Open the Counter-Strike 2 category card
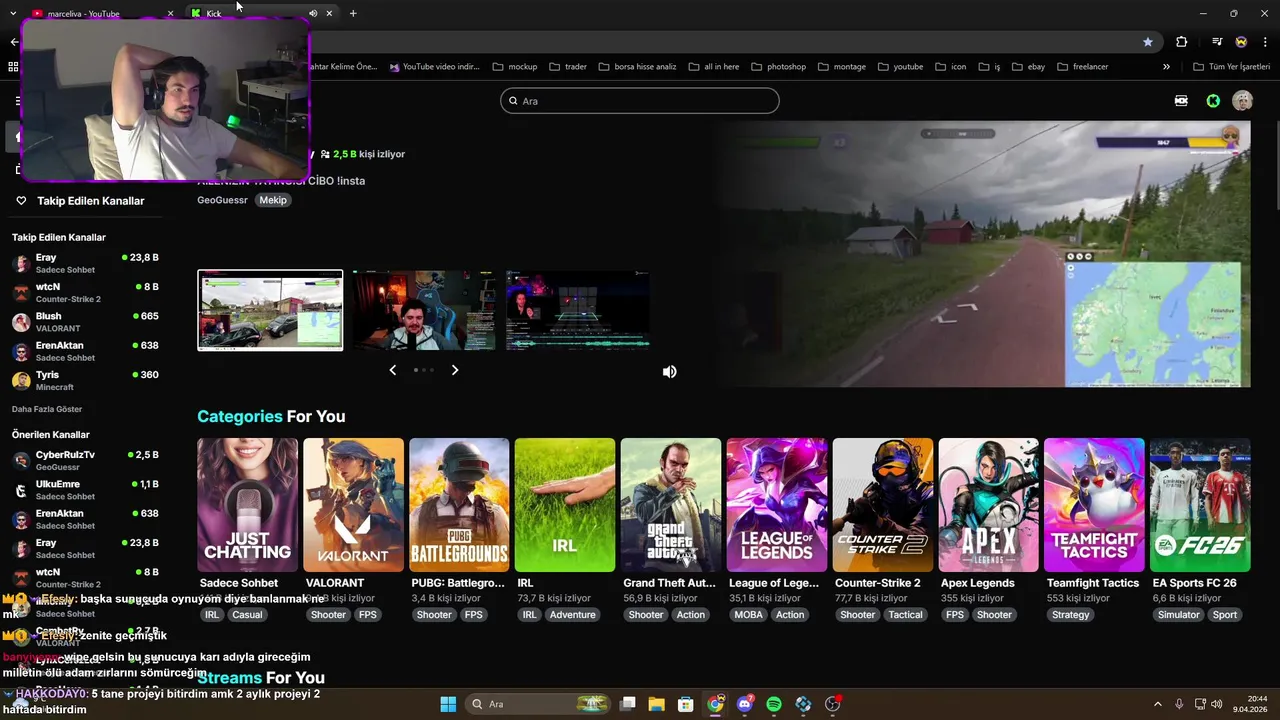The image size is (1280, 720). click(x=882, y=505)
